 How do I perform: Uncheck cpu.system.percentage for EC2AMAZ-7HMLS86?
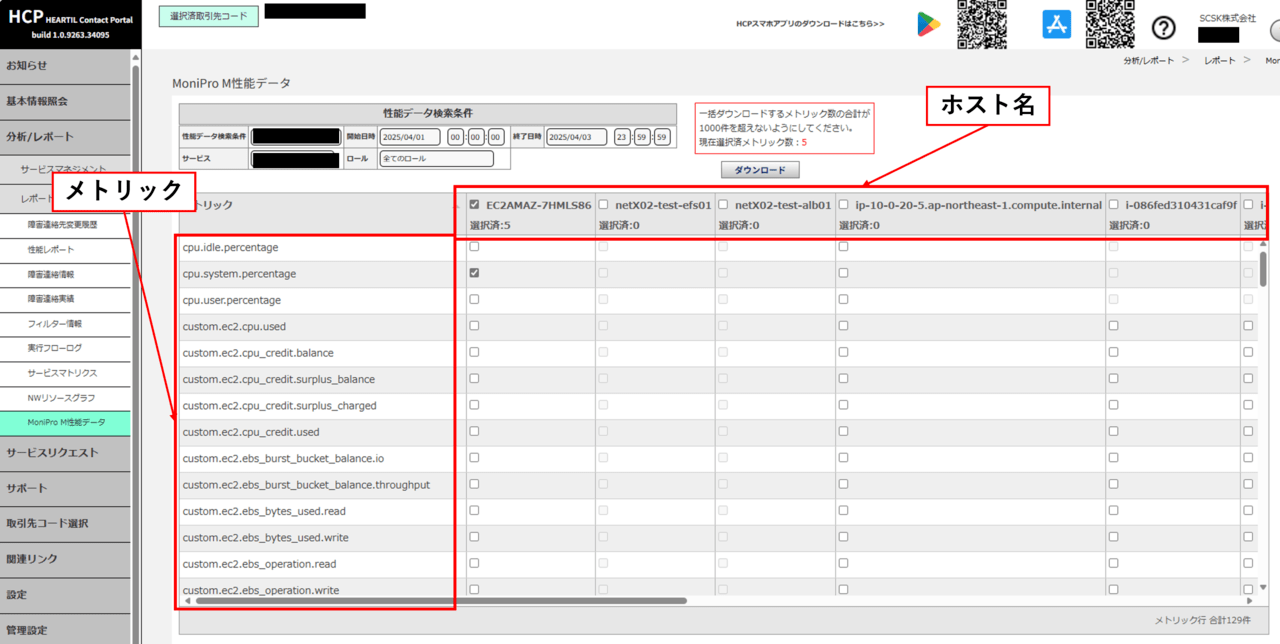475,273
